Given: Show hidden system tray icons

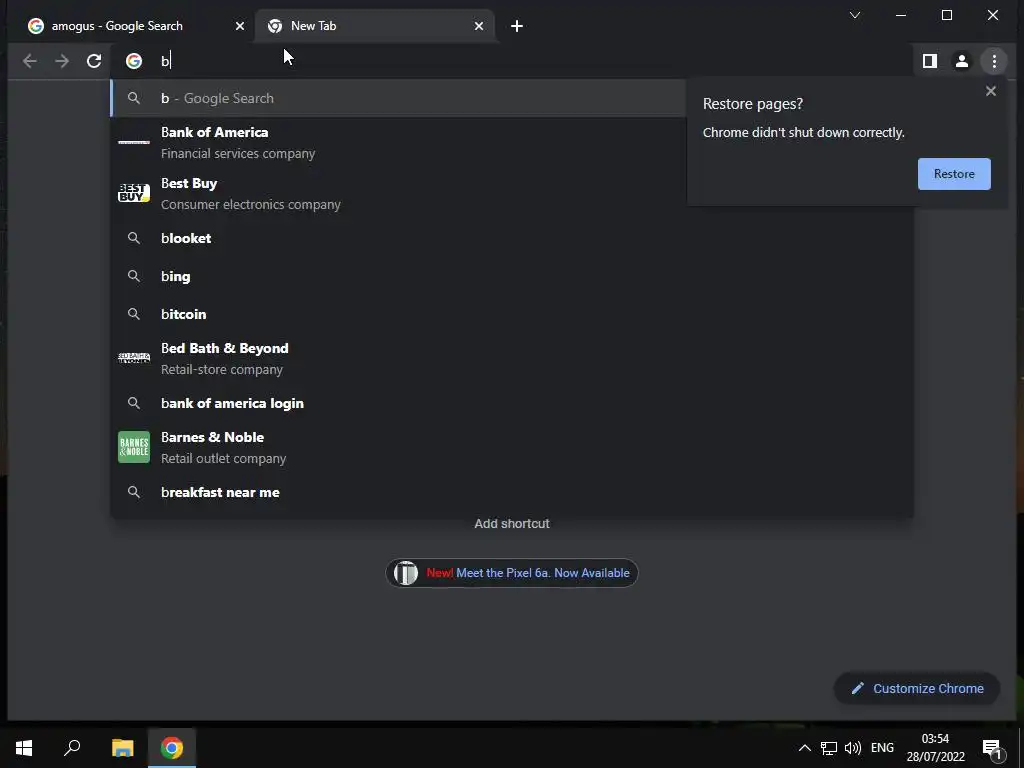Looking at the screenshot, I should [805, 748].
